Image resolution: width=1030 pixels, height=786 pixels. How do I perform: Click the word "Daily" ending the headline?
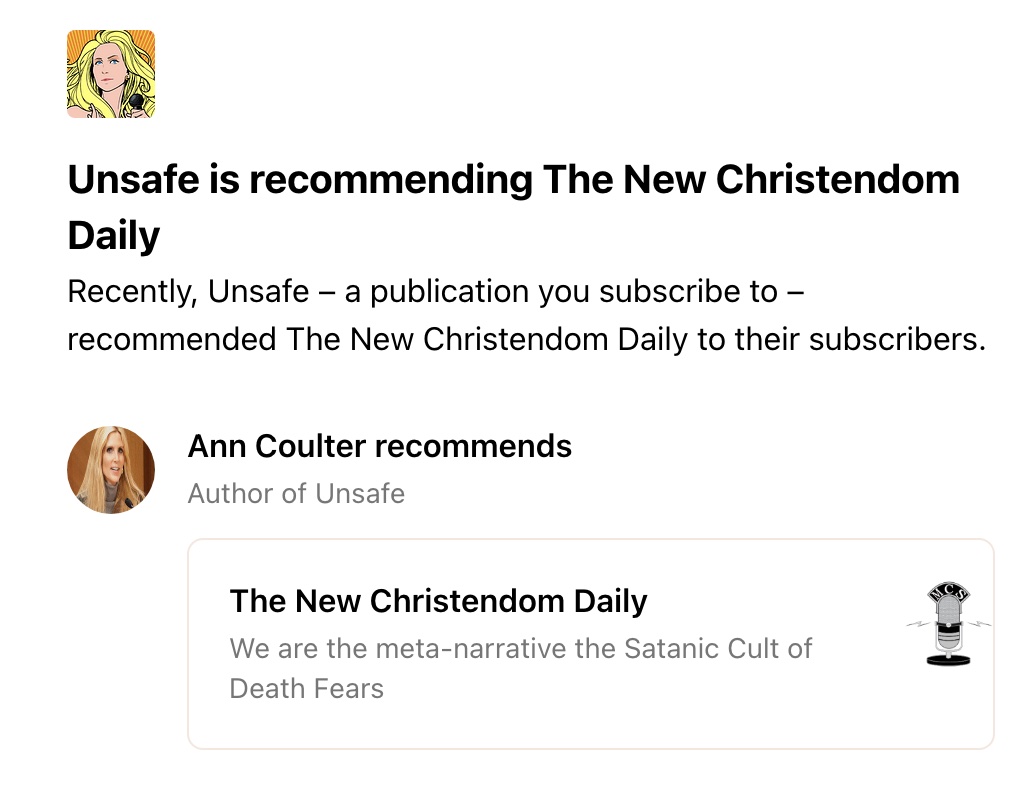coord(114,236)
